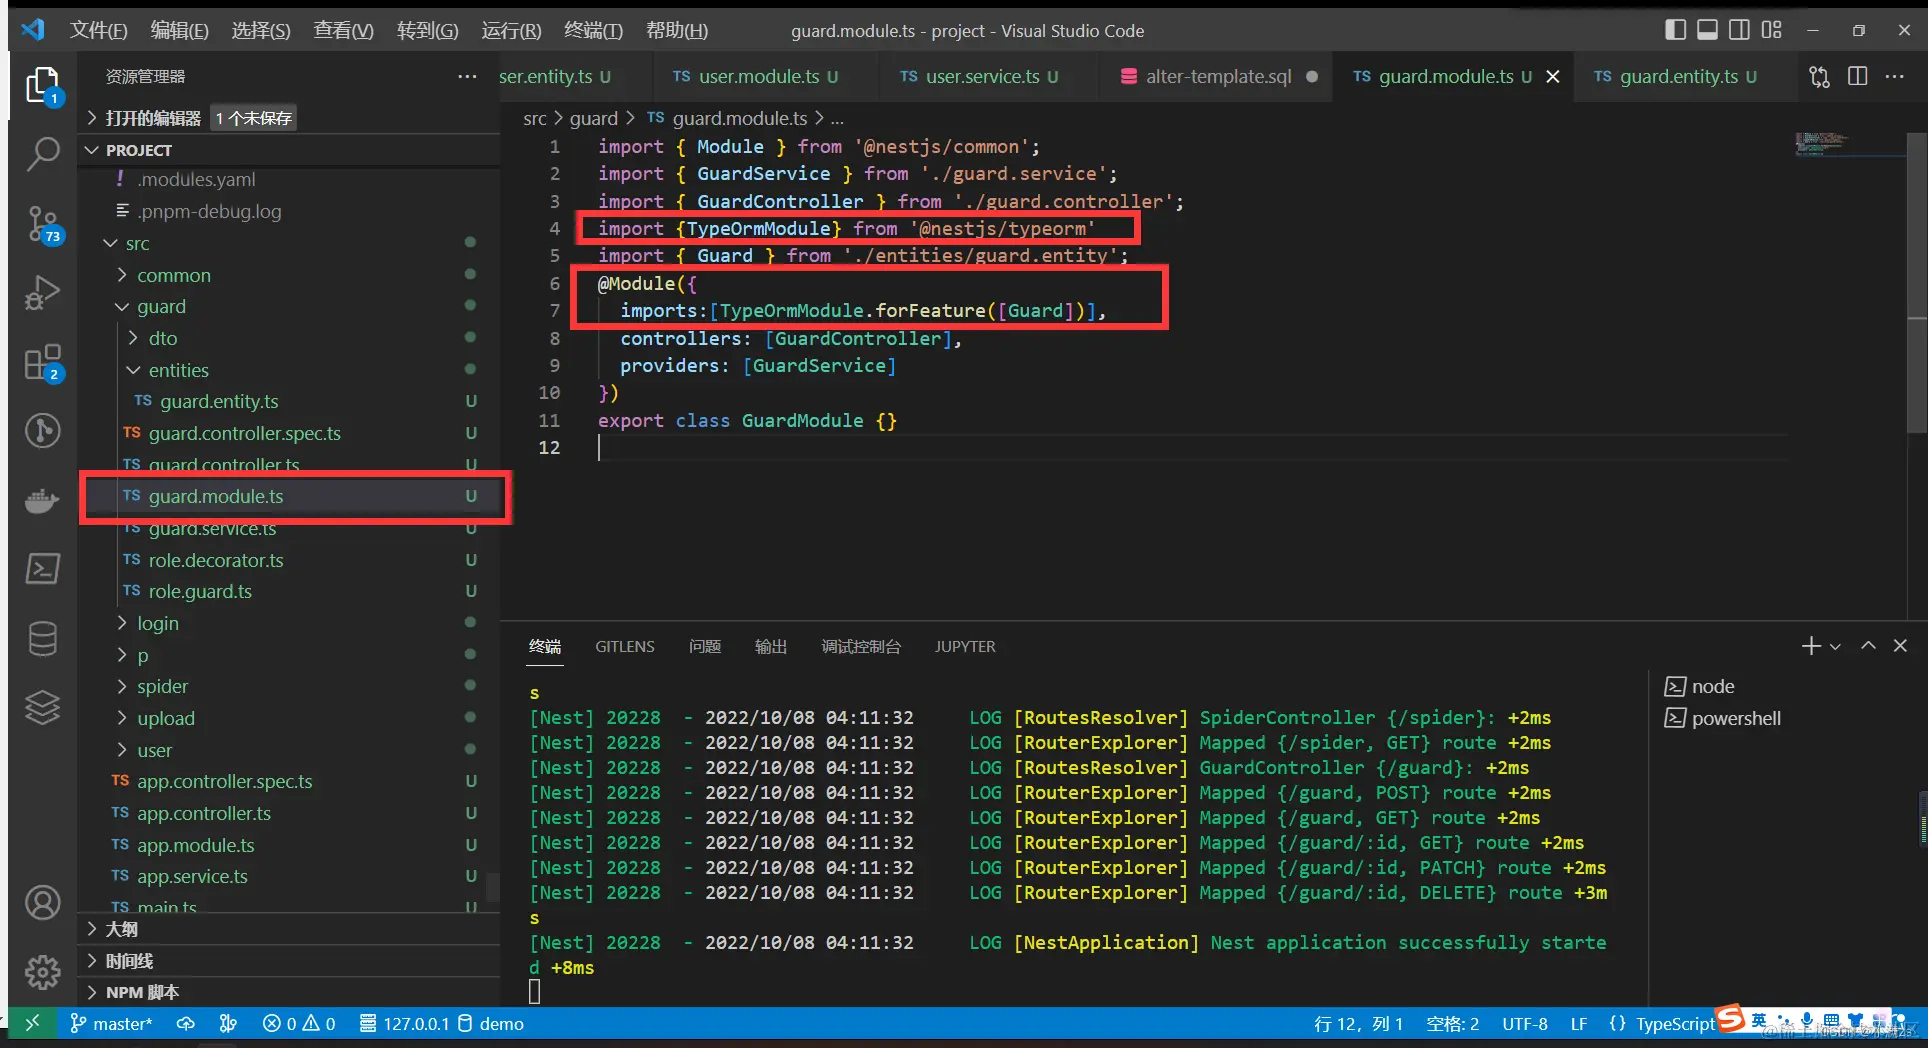Screen dimensions: 1928x1048
Task: Expand the dto folder
Action: (290, 338)
